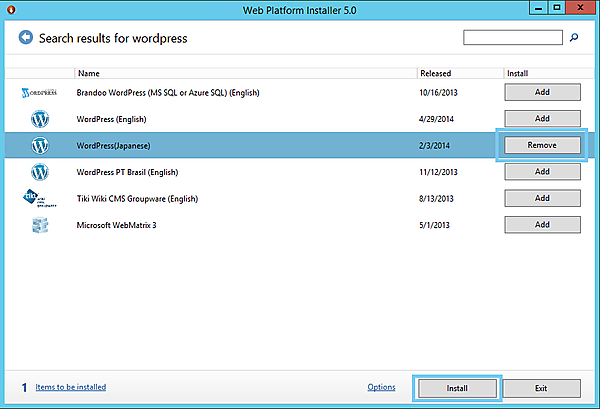
Task: Click the WordPress PT Brasil logo icon
Action: [x=40, y=172]
